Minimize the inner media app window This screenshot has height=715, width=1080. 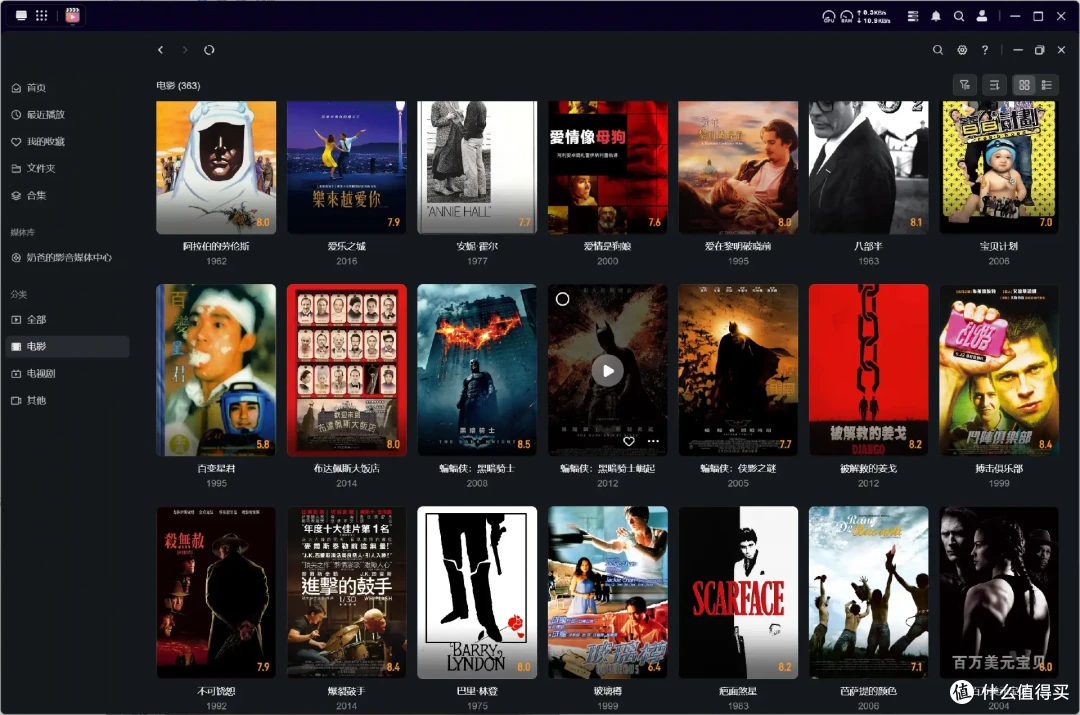pyautogui.click(x=1017, y=50)
